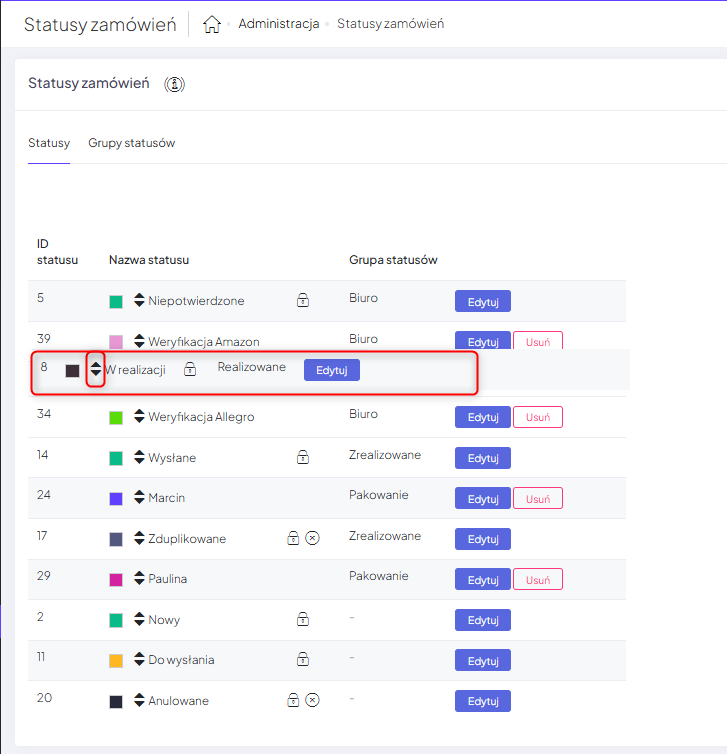Click reorder arrows next to Marcin status
Image resolution: width=727 pixels, height=754 pixels.
[139, 497]
